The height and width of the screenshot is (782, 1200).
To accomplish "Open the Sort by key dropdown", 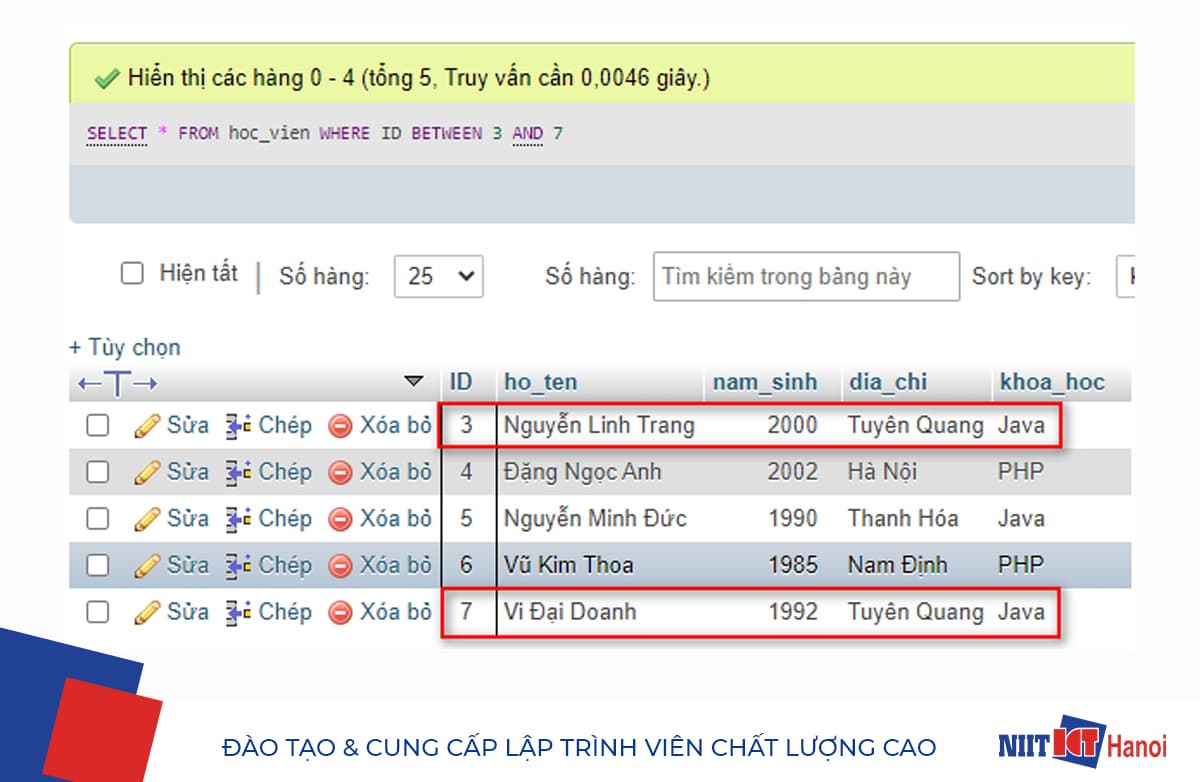I will click(x=1128, y=276).
